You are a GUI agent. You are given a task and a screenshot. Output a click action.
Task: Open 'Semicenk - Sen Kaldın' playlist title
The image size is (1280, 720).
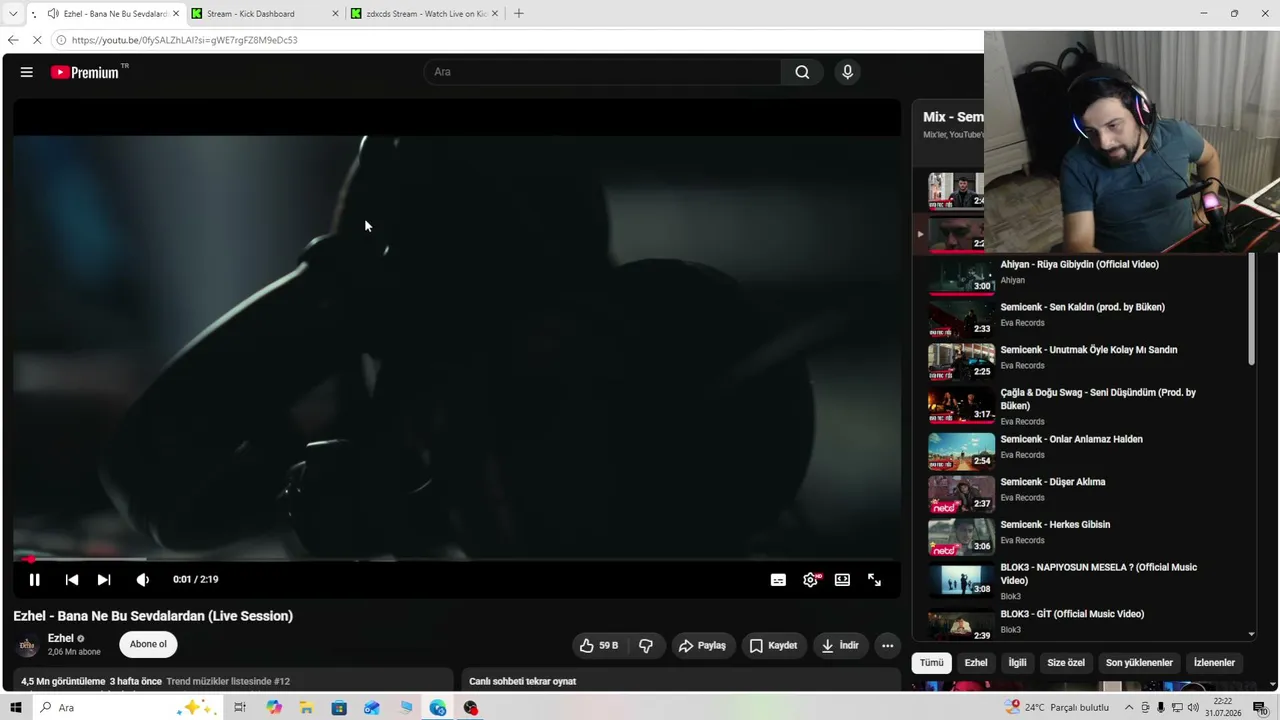tap(1083, 307)
